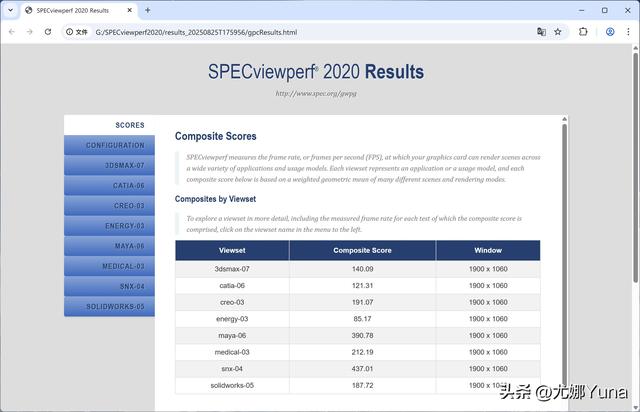This screenshot has width=640, height=412.
Task: Click the Composites by Viewset heading
Action: point(215,199)
